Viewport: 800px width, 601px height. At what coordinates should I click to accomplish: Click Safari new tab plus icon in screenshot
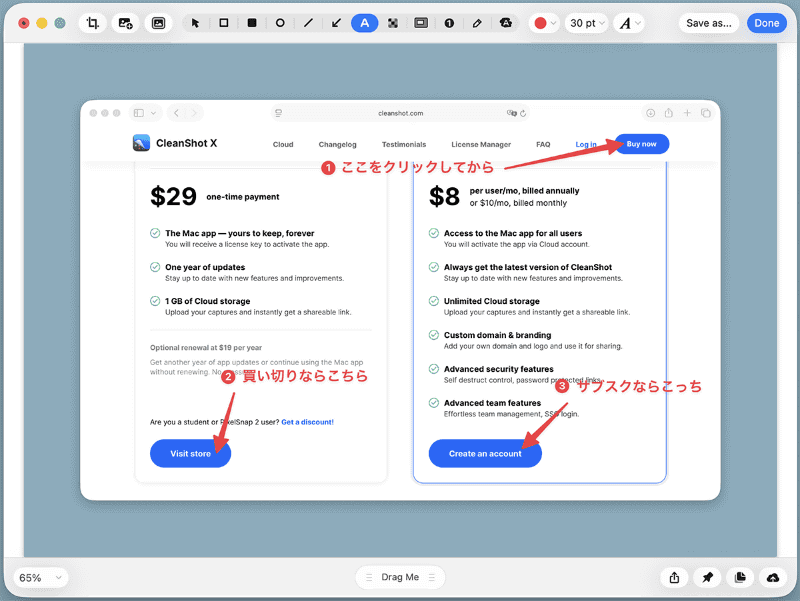pyautogui.click(x=687, y=113)
